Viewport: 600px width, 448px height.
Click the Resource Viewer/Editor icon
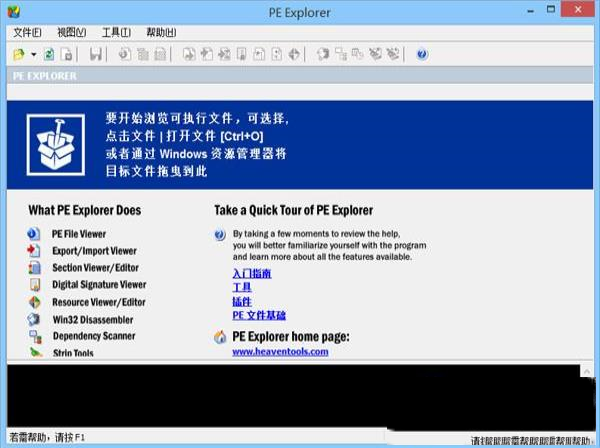(34, 302)
